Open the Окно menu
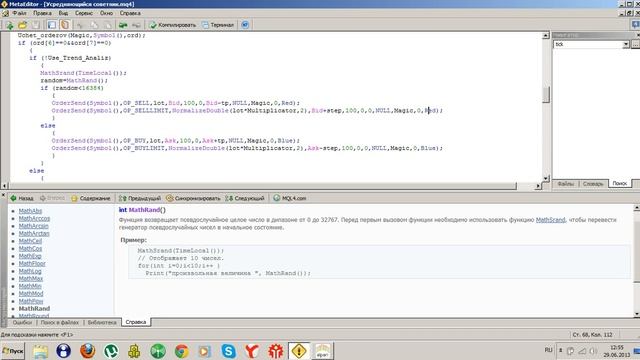This screenshot has width=640, height=360. (x=106, y=13)
